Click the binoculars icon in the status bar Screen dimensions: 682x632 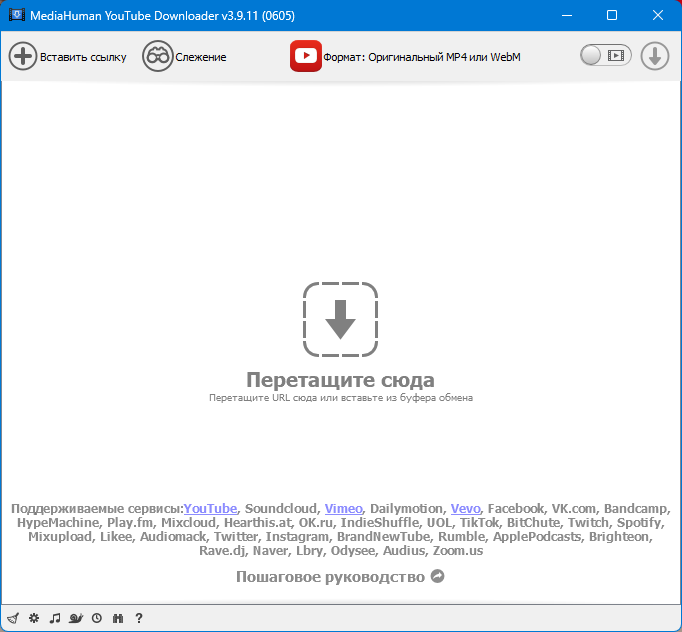click(118, 618)
